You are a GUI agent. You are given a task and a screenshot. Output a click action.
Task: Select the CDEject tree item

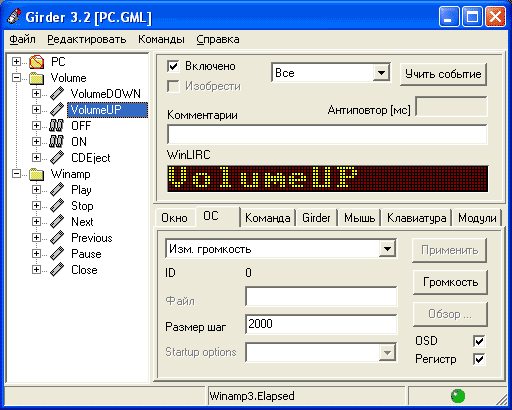coord(91,158)
